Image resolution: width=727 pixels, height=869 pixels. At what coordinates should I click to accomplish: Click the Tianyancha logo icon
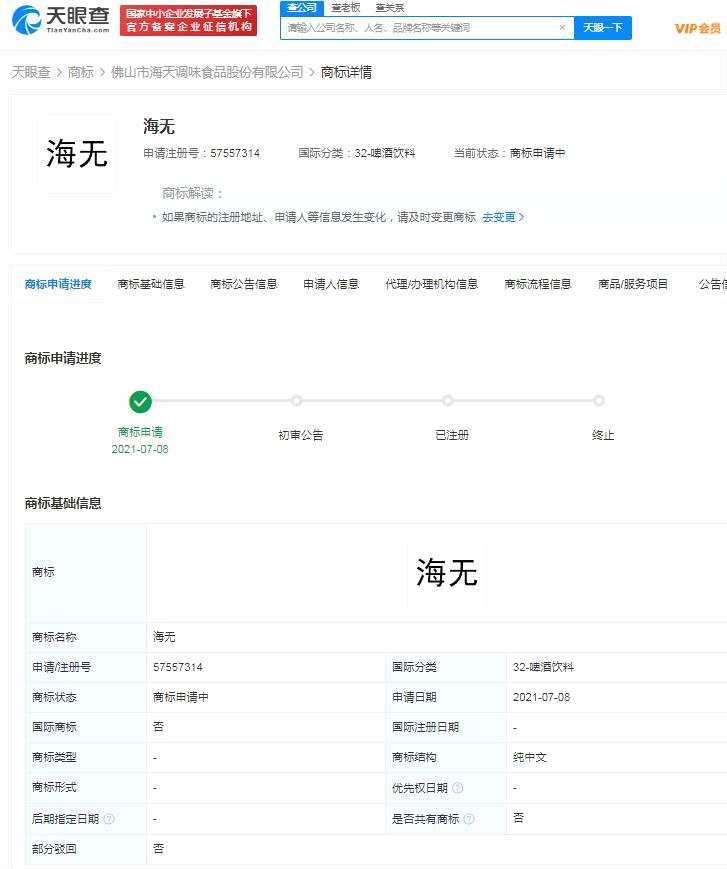(26, 20)
